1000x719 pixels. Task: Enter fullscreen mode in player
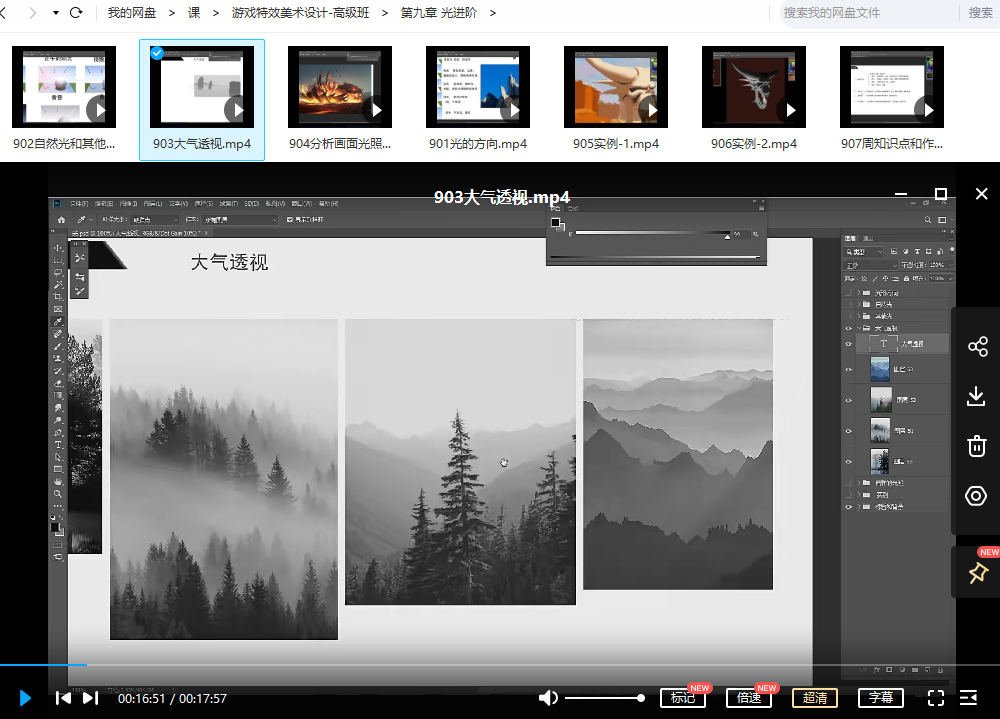[936, 698]
